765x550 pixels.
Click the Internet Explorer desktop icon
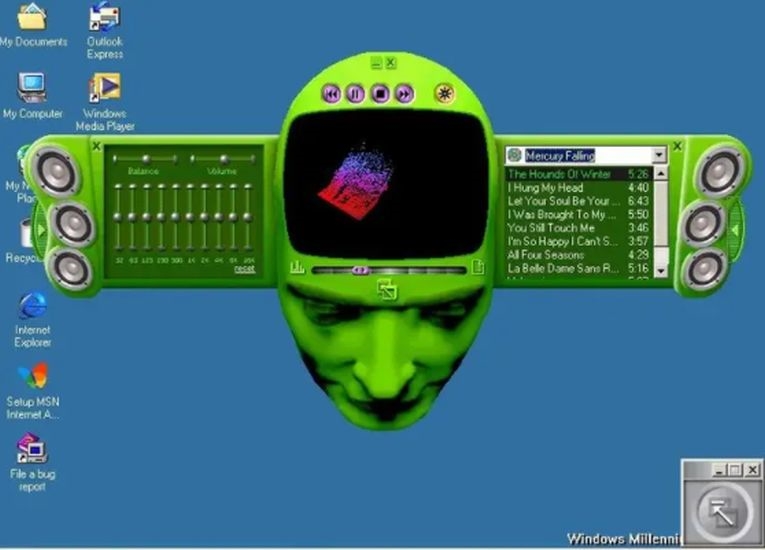click(32, 320)
